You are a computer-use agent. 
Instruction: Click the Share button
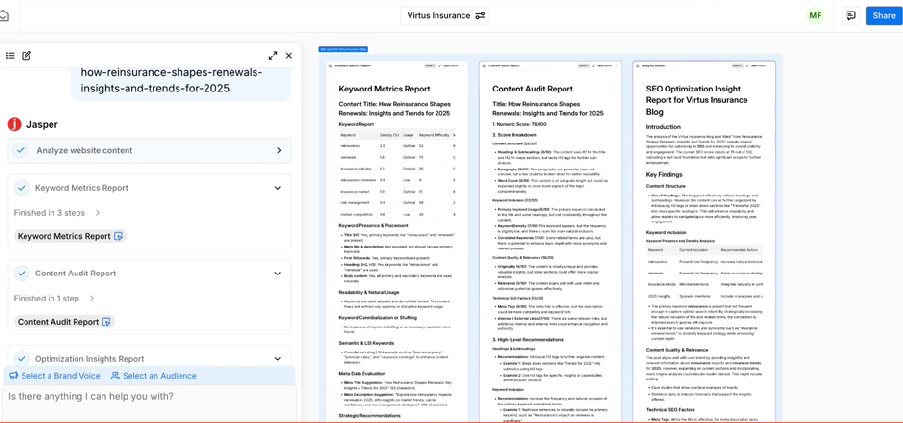884,16
